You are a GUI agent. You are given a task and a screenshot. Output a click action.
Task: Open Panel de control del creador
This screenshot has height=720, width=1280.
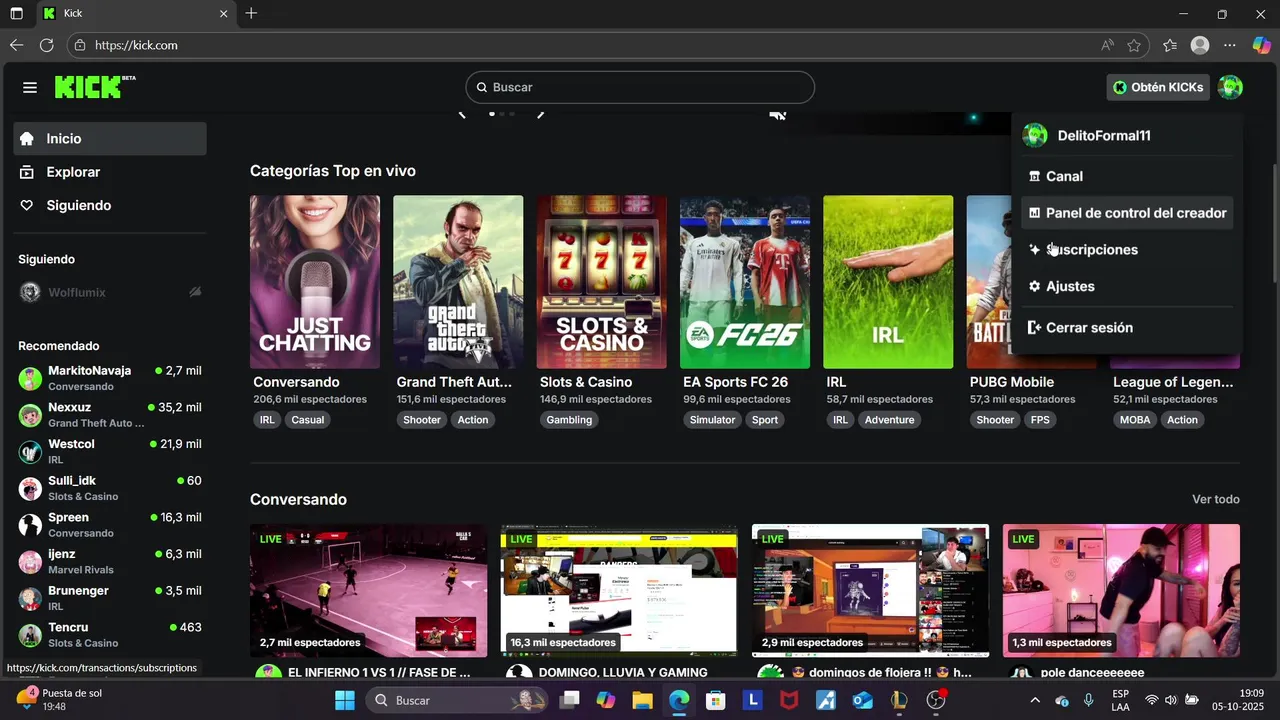click(x=1126, y=213)
